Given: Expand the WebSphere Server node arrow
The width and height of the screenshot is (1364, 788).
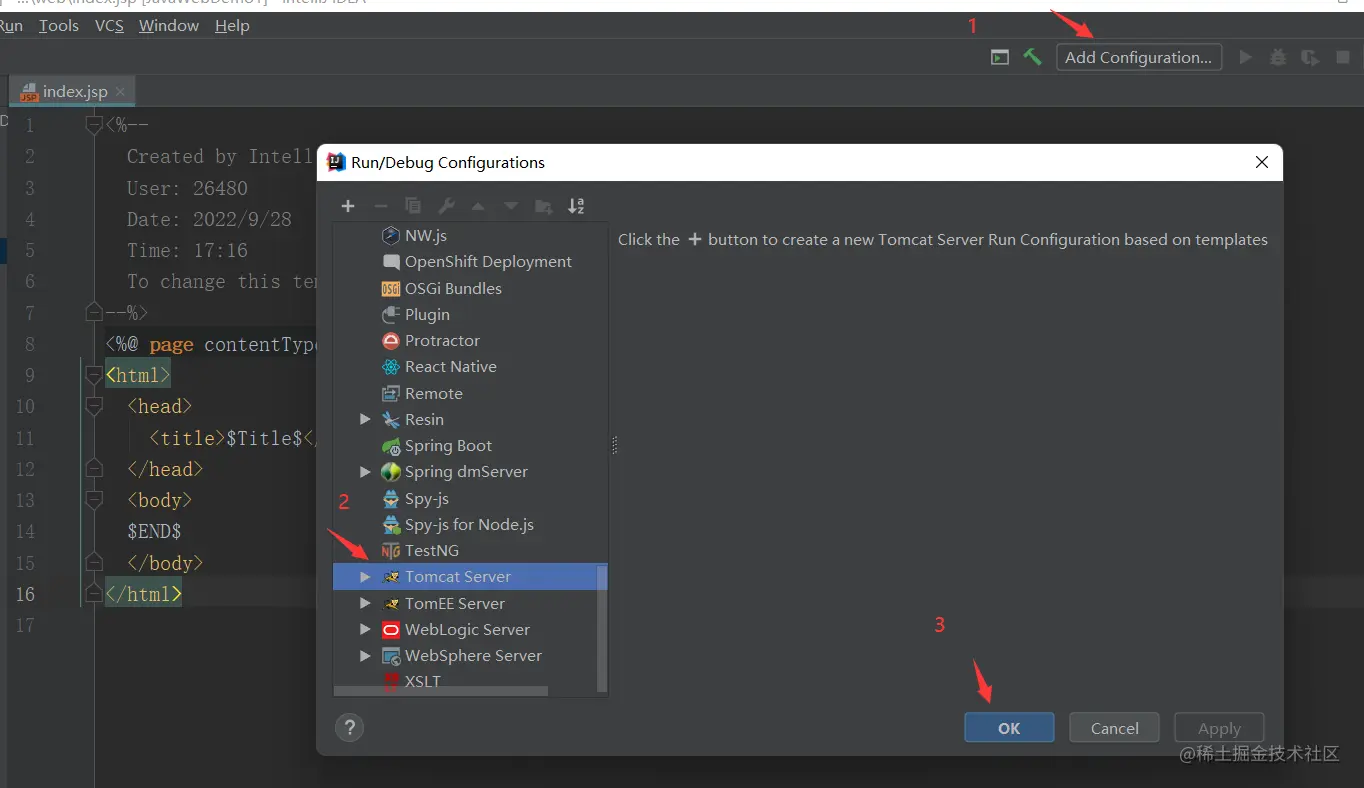Looking at the screenshot, I should pos(365,656).
